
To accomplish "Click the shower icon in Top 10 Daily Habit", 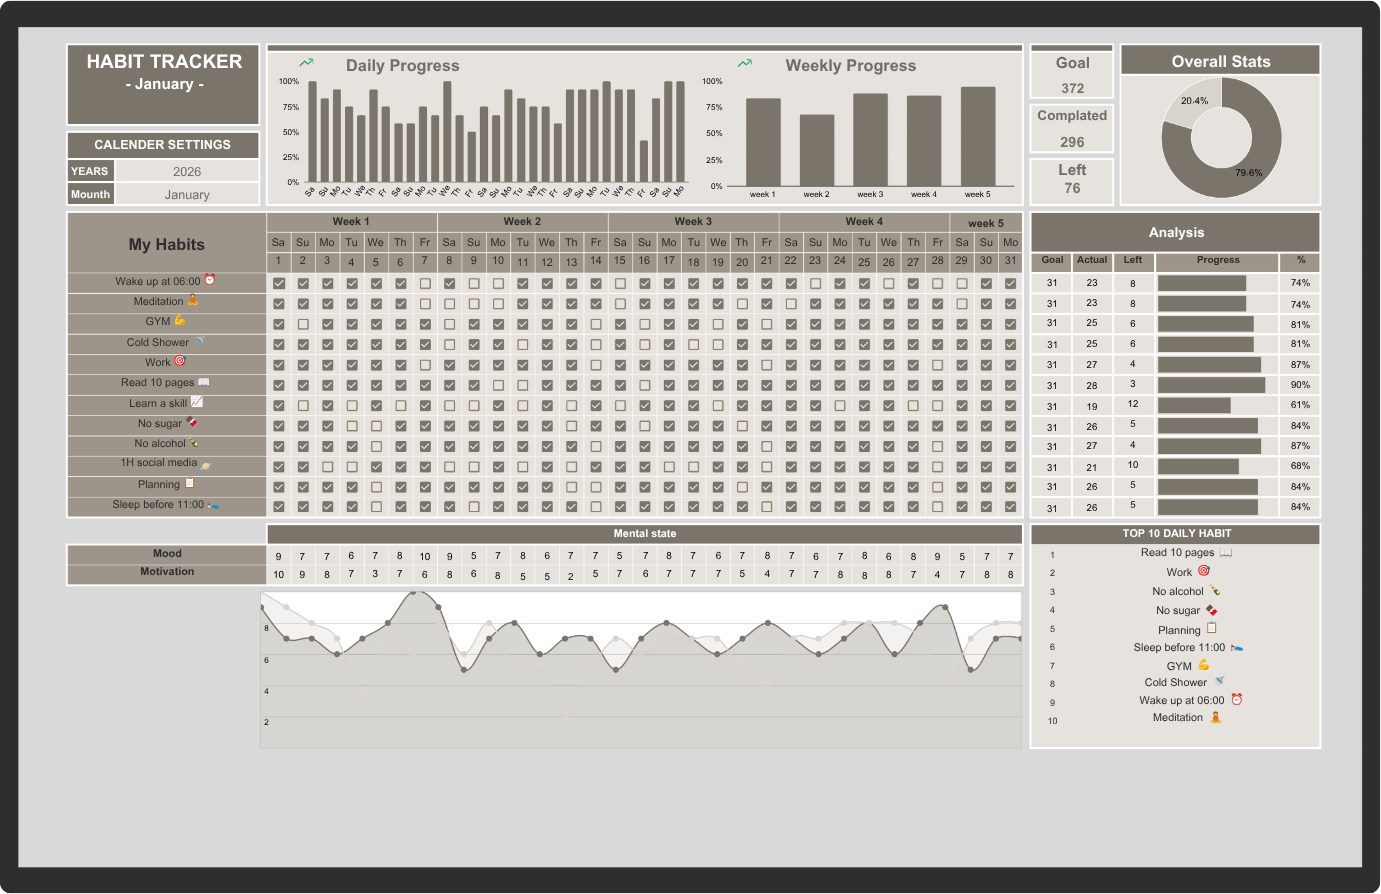I will click(1219, 681).
